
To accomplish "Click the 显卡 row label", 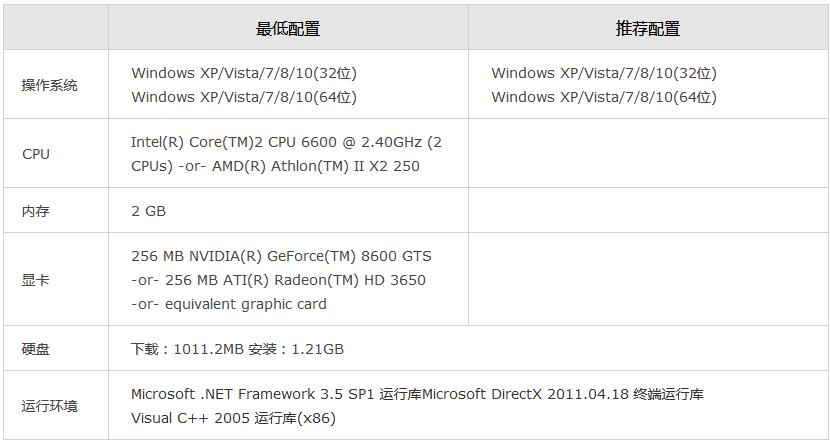I will point(36,280).
